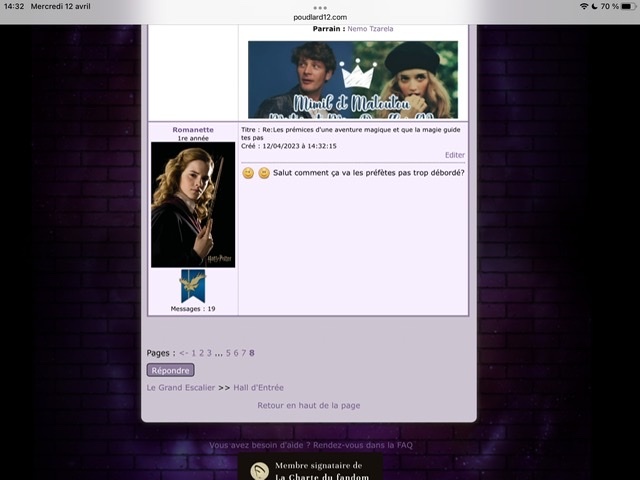Go to page 2 of the thread
Image resolution: width=640 pixels, height=480 pixels.
click(x=201, y=353)
